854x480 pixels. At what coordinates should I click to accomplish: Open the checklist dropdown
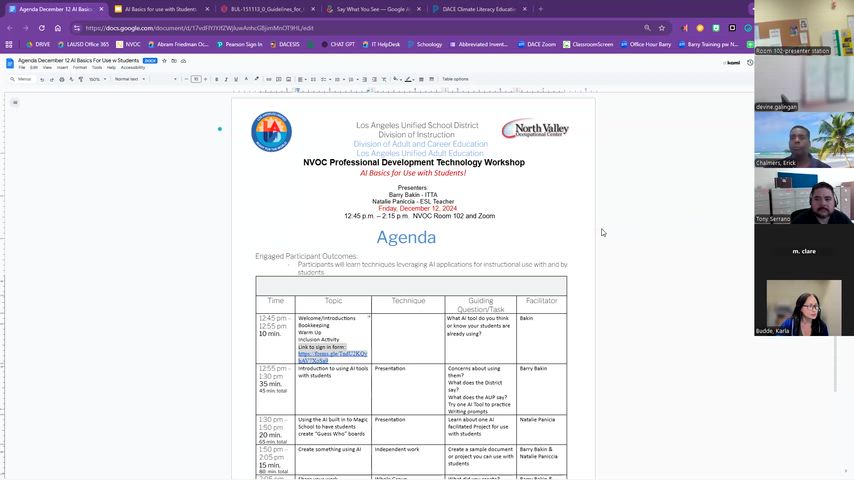coord(325,79)
